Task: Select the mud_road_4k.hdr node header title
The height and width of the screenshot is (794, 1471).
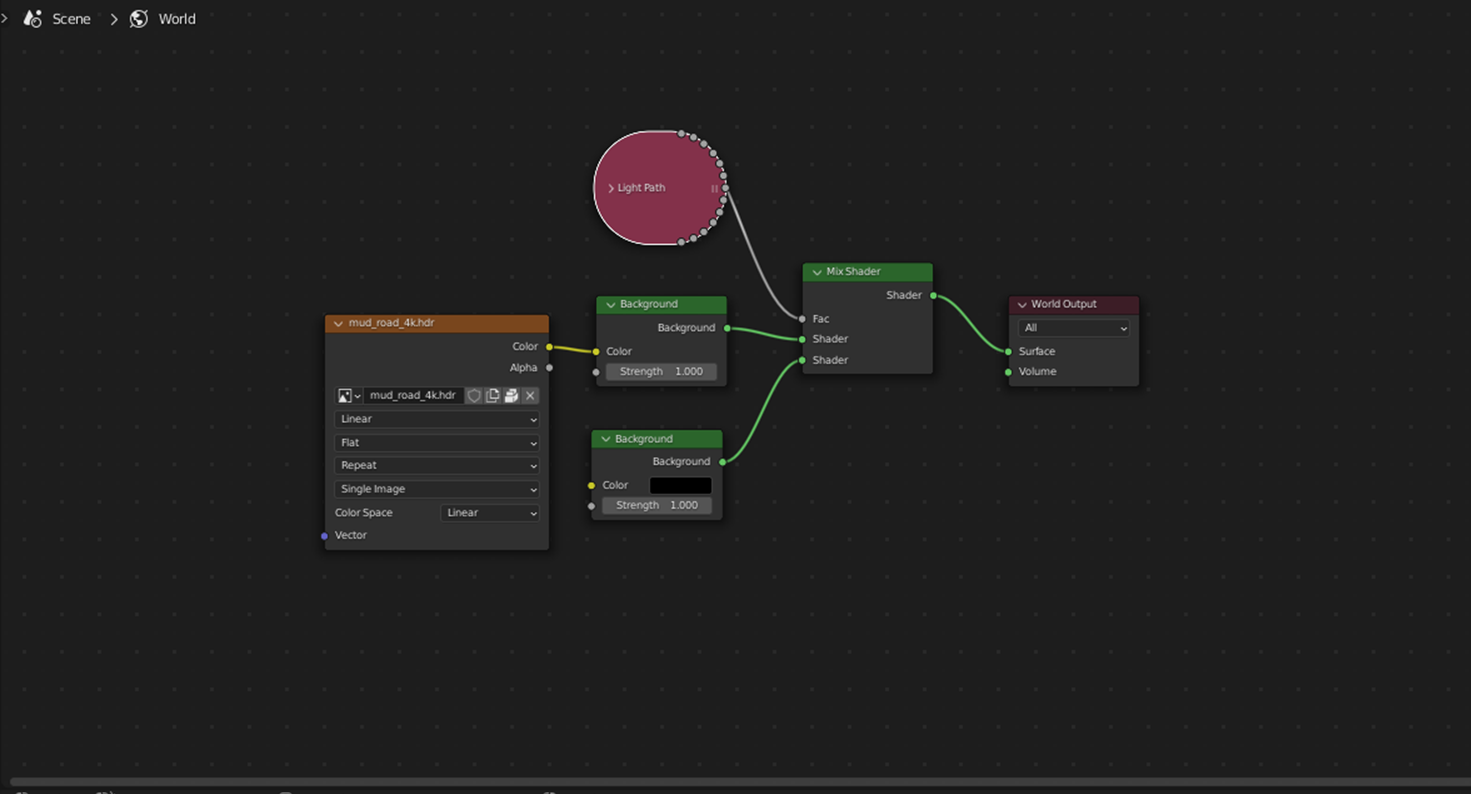Action: pos(391,323)
